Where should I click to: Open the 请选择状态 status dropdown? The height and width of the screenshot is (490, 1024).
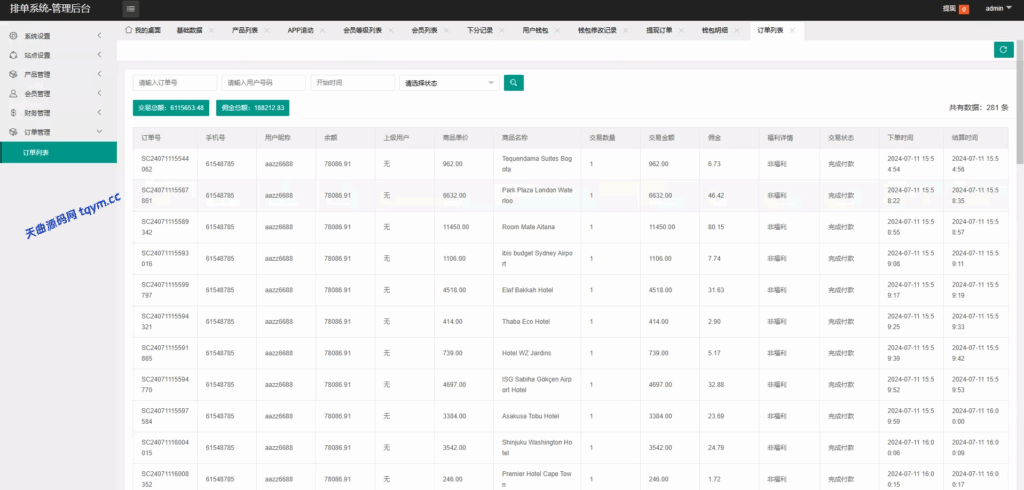point(449,83)
